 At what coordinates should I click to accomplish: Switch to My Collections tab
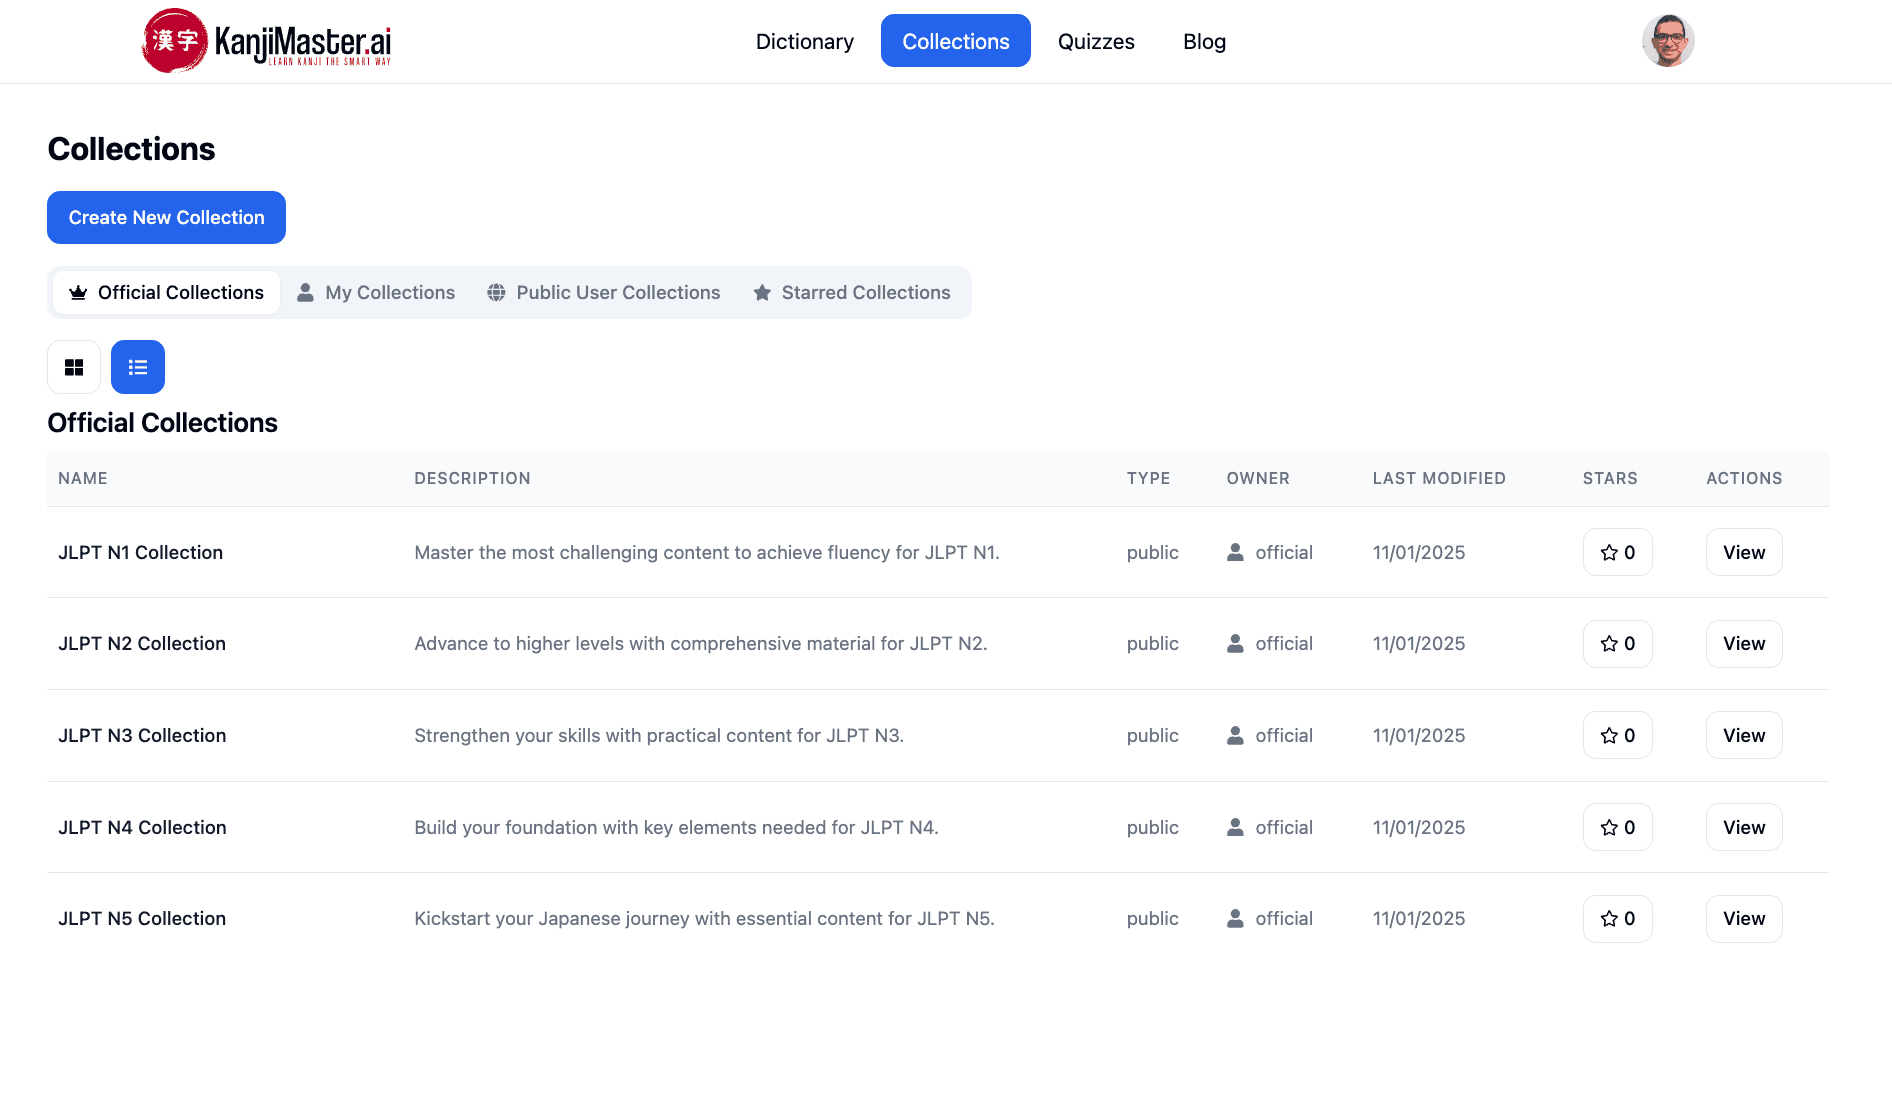[376, 293]
